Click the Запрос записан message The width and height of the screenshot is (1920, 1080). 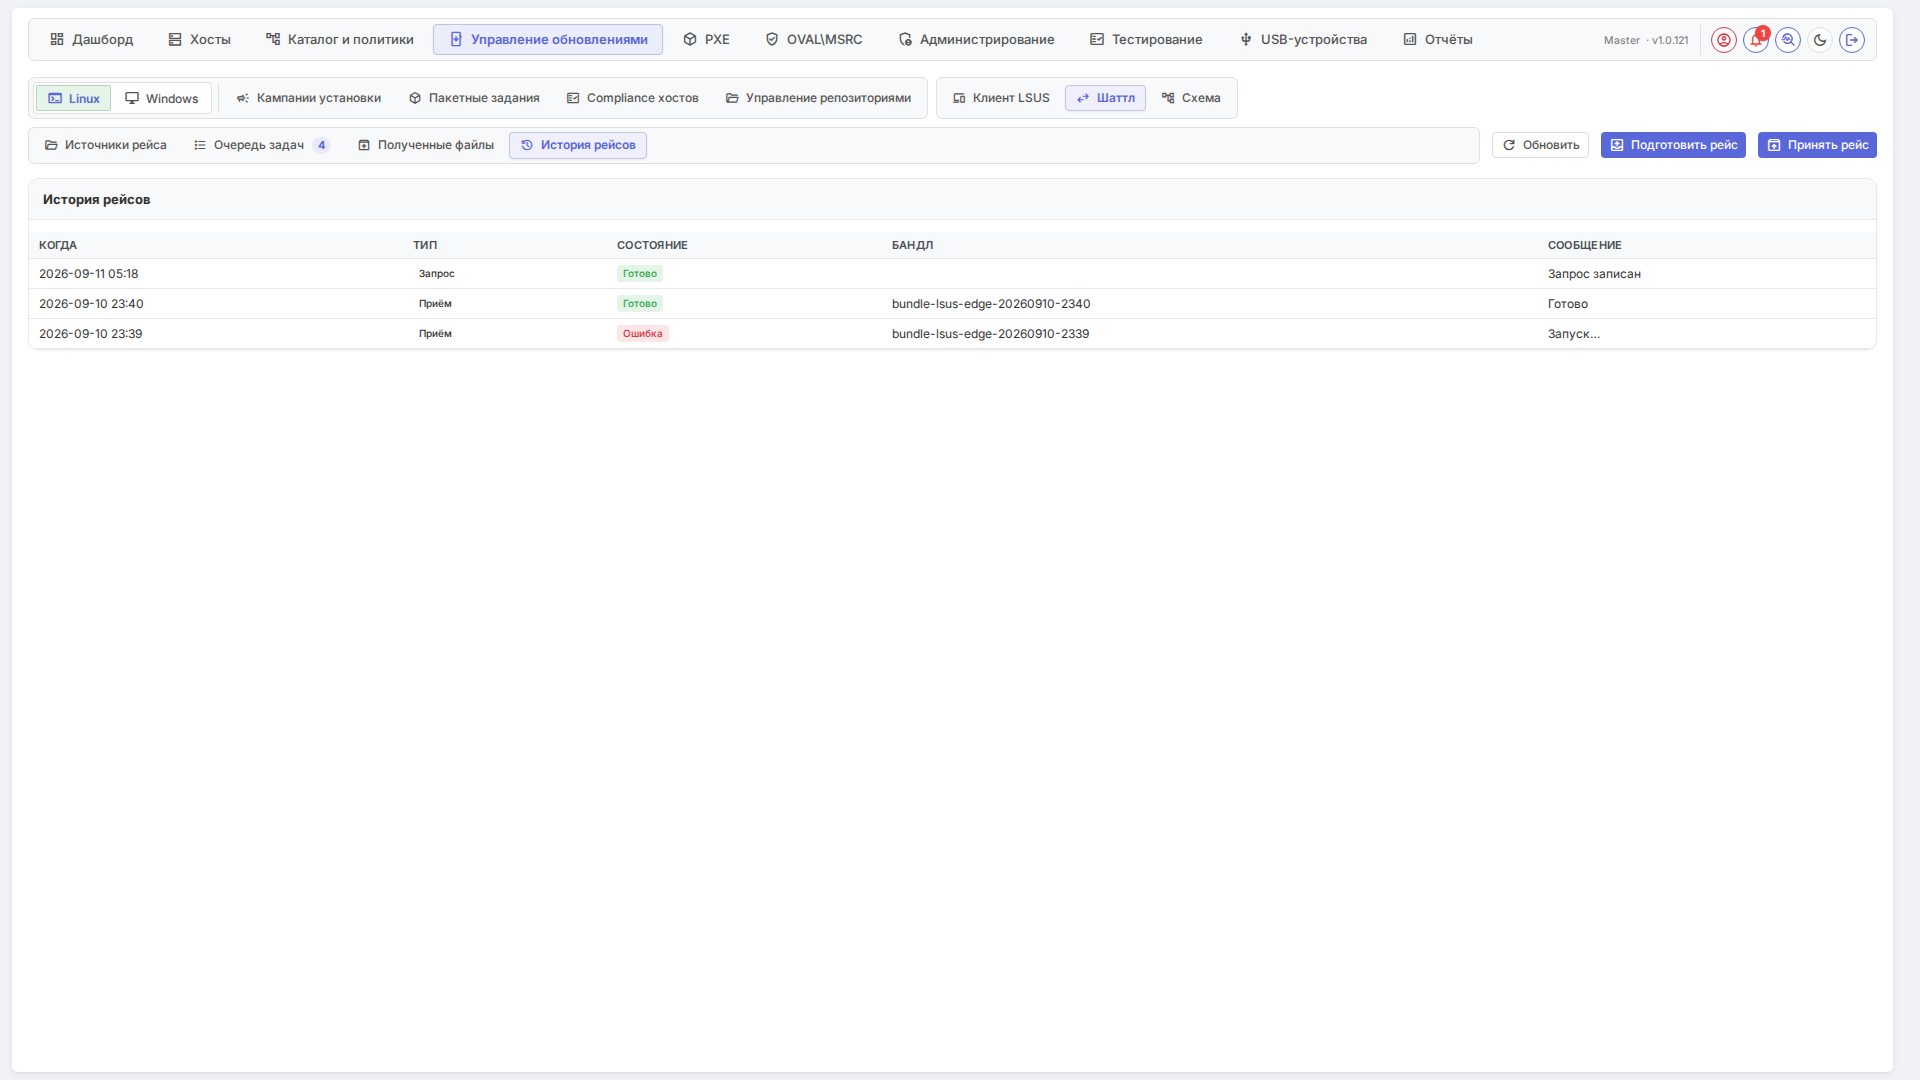1594,274
